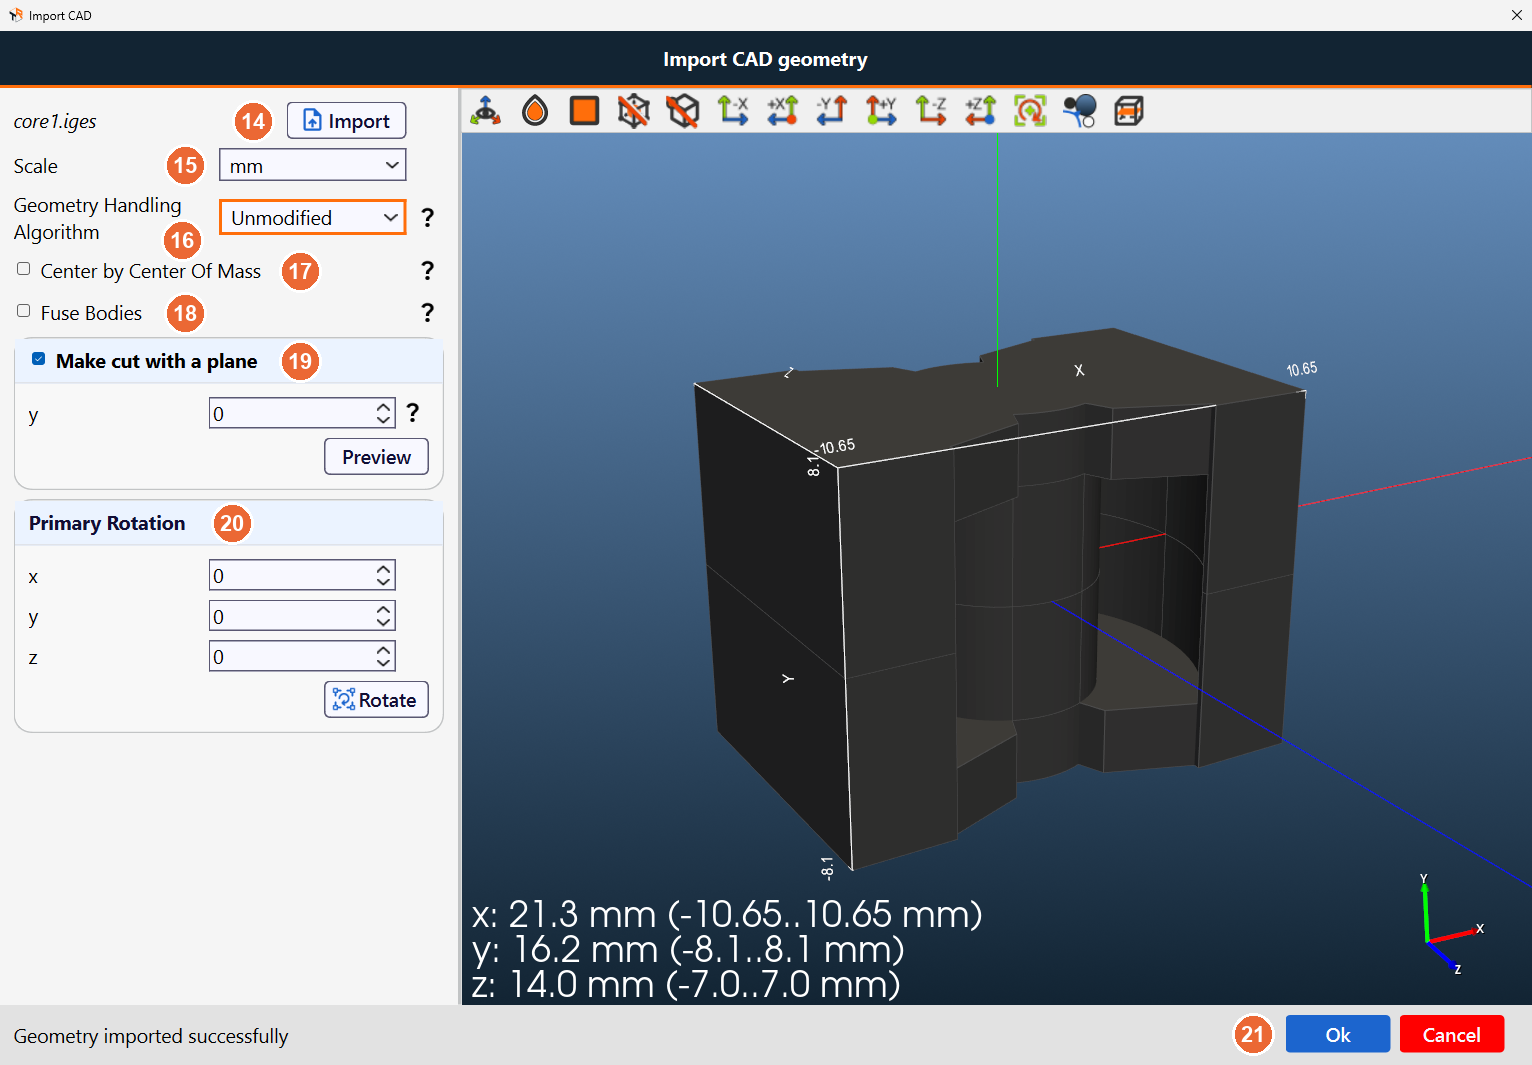This screenshot has width=1532, height=1065.
Task: Click the Rotate button
Action: (x=376, y=700)
